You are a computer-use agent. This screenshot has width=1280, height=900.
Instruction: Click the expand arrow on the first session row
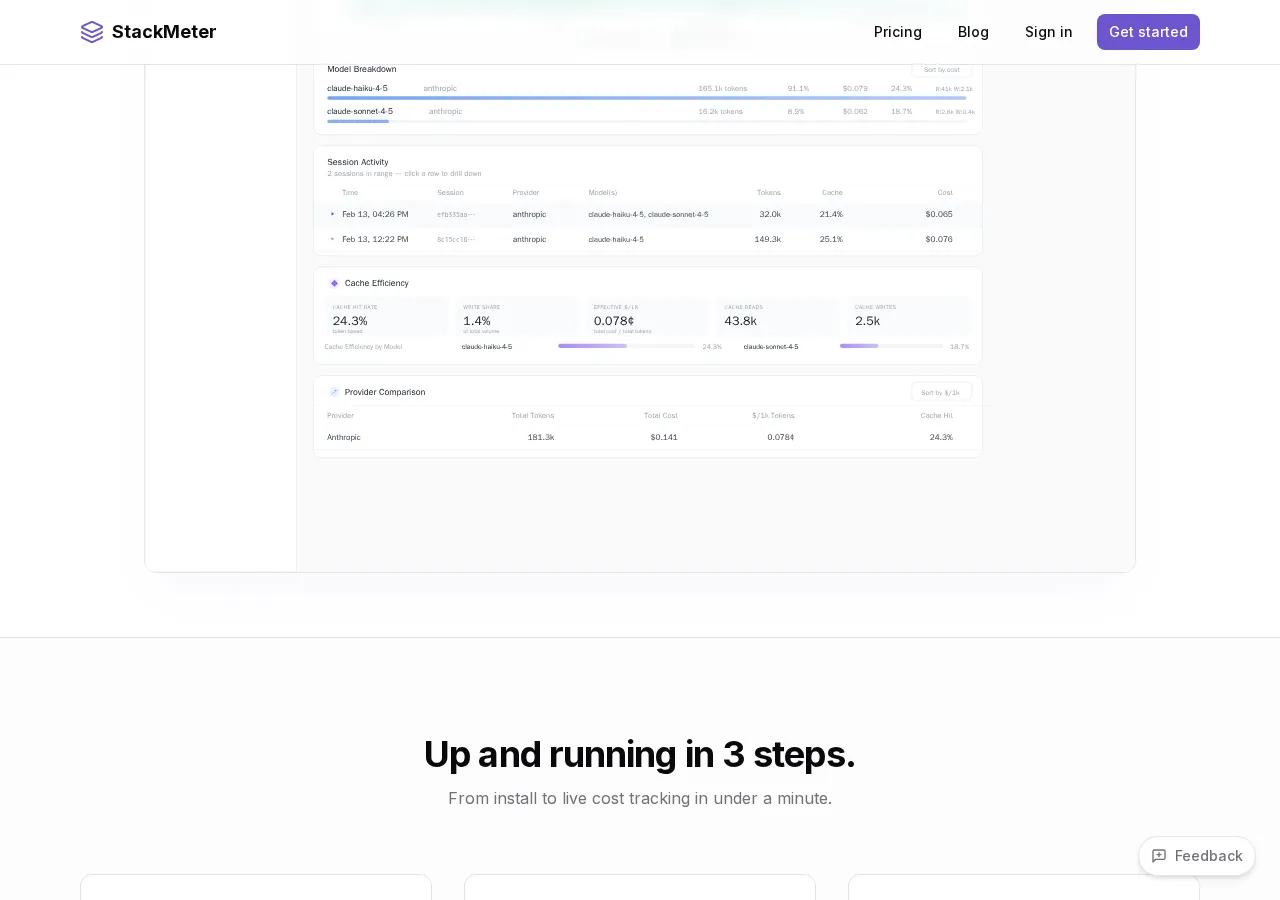point(332,214)
